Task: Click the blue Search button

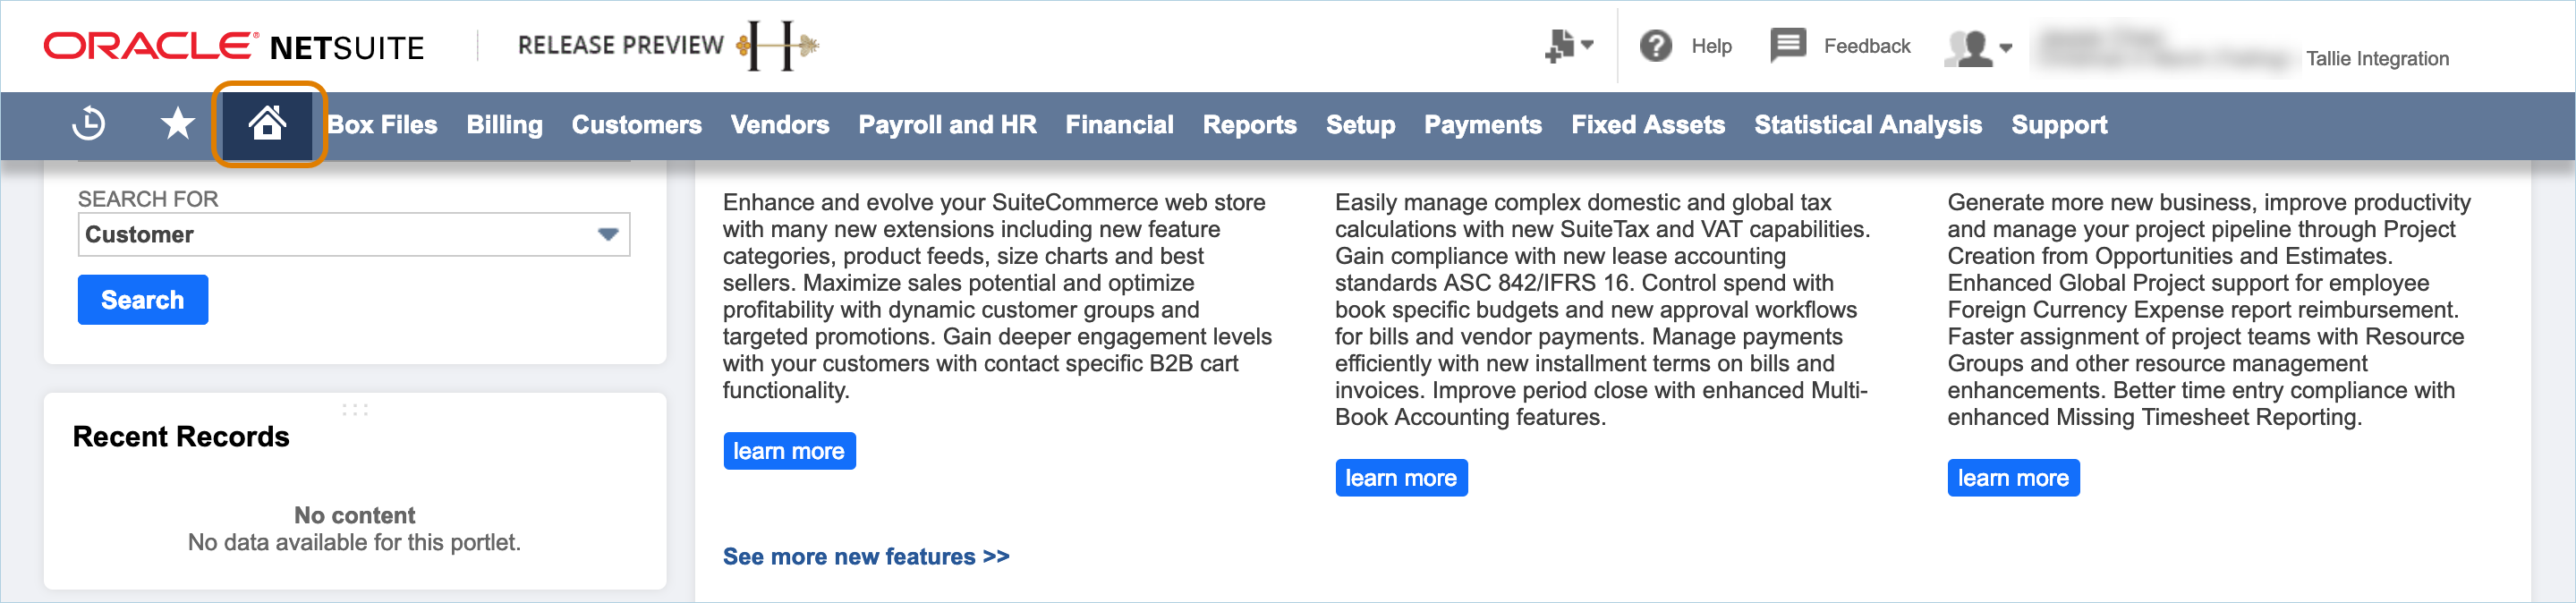Action: [x=143, y=300]
